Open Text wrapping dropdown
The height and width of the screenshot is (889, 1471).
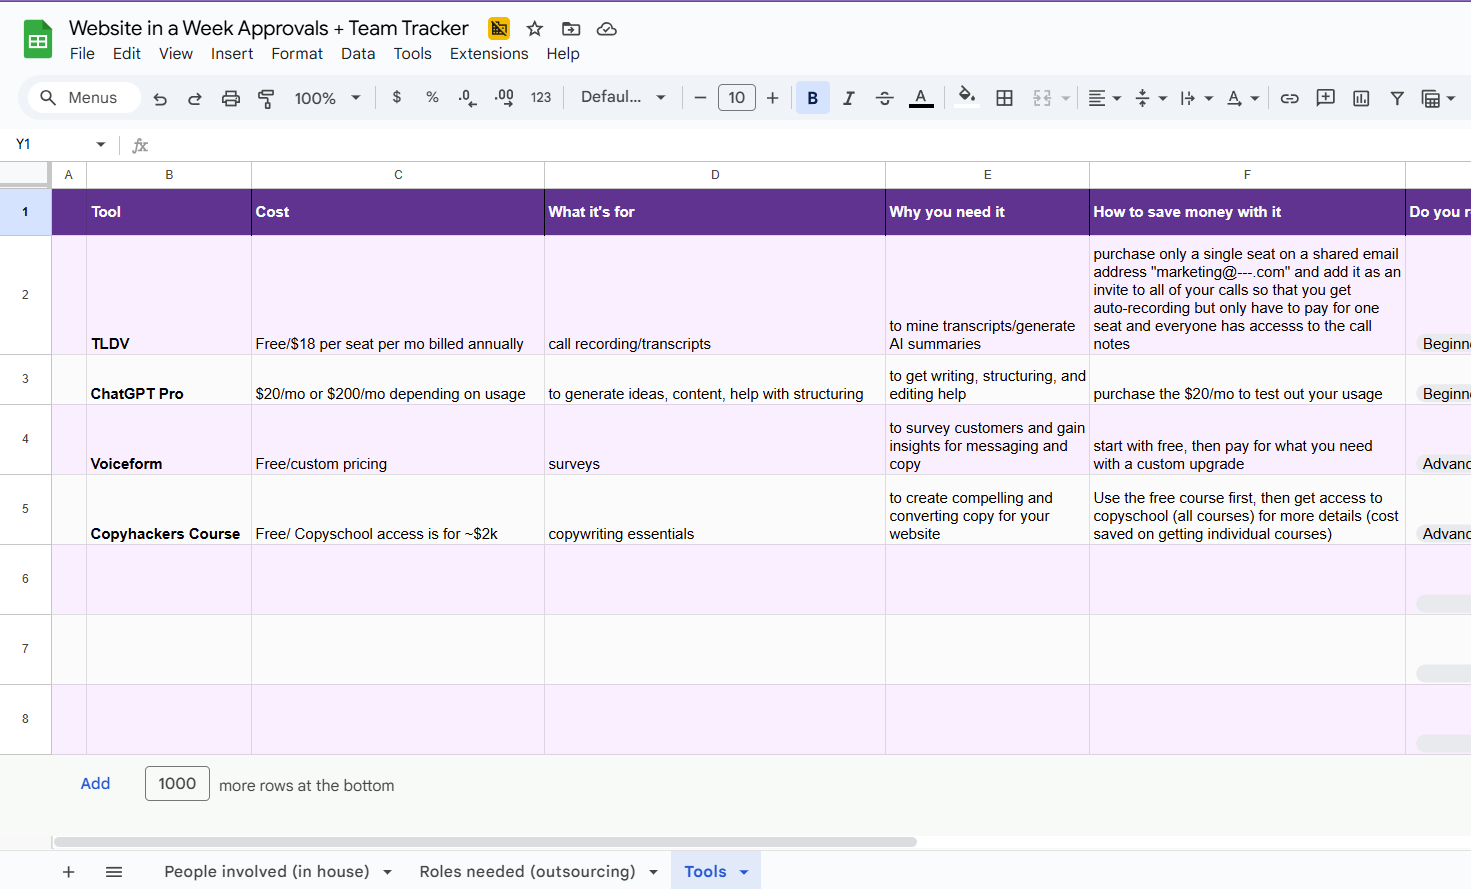coord(1196,97)
